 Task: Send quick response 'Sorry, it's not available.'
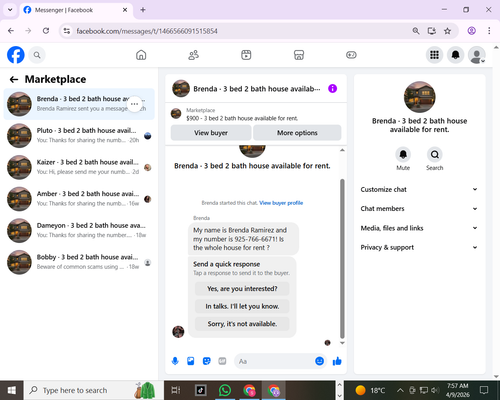(x=242, y=324)
